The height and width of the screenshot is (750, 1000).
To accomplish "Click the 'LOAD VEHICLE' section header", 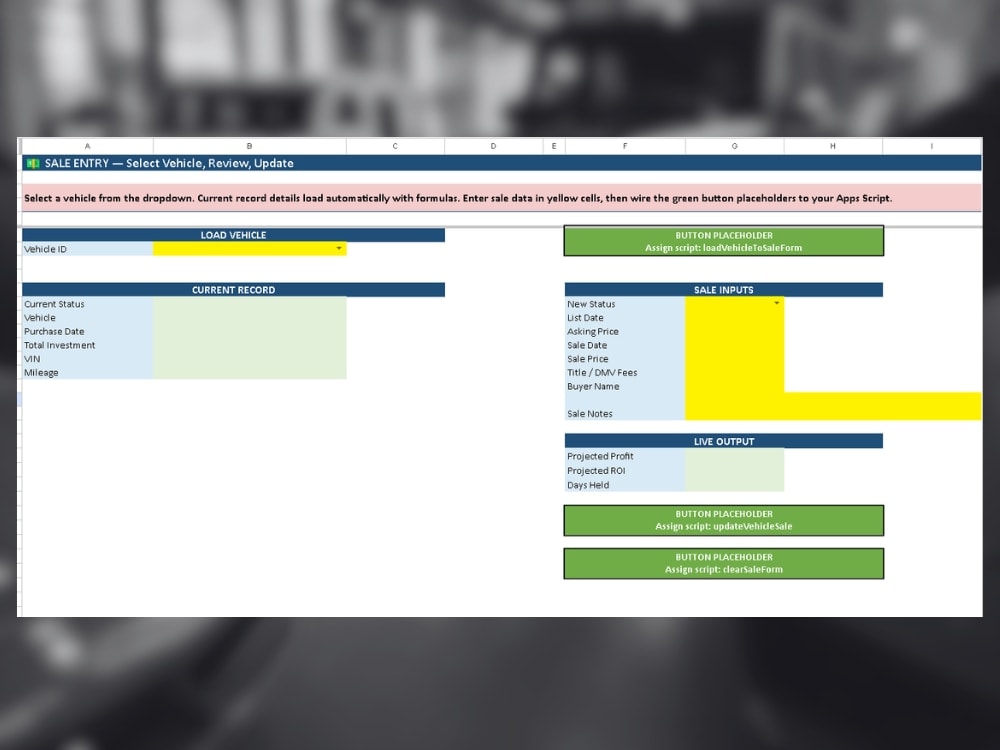I will point(233,235).
